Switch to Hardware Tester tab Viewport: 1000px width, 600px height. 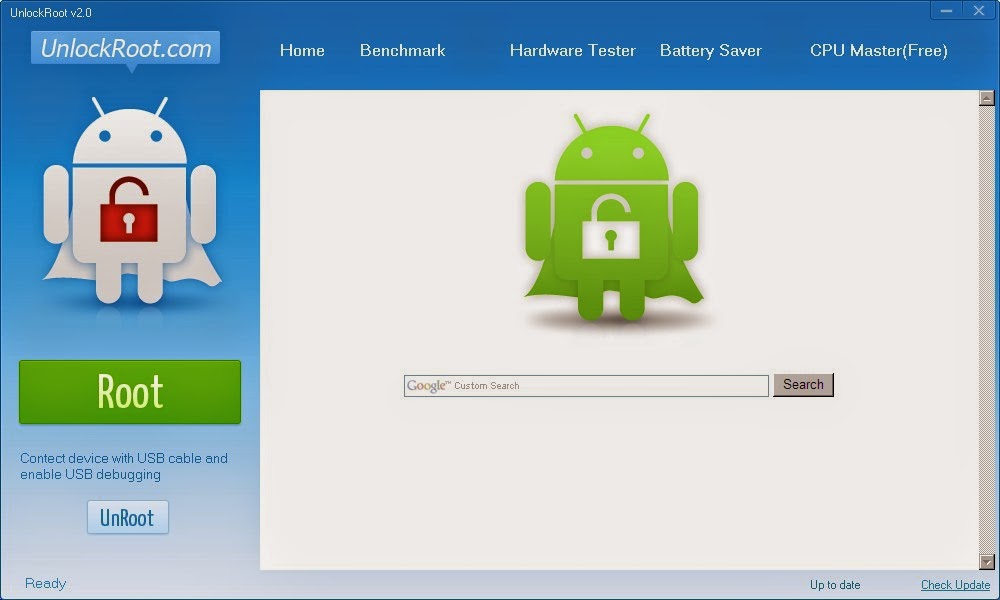click(x=573, y=50)
